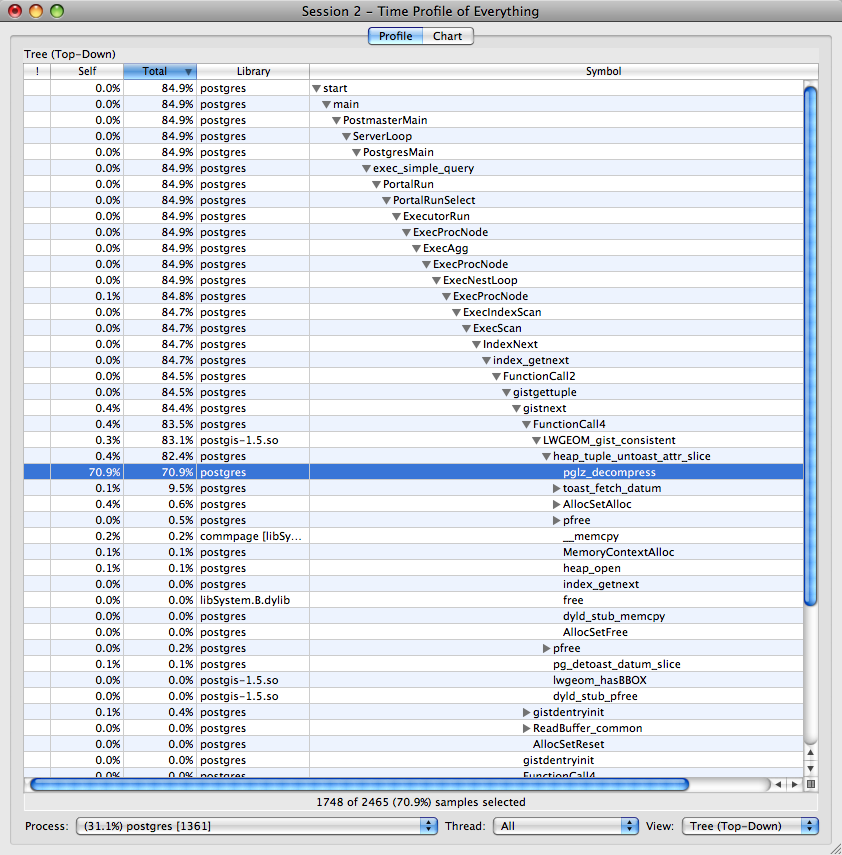Expand the toast_fetch_datum node
The height and width of the screenshot is (855, 842).
click(x=557, y=488)
